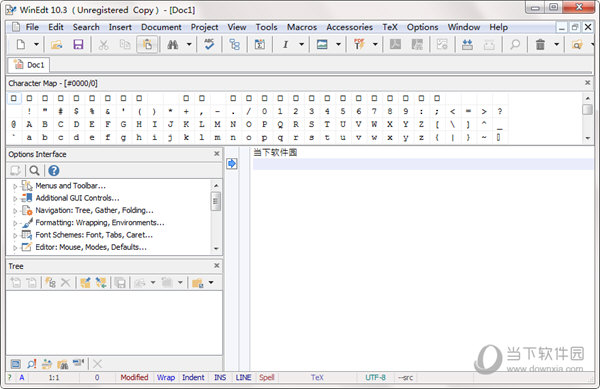Click the monitor speaker icon in bottom toolbar
This screenshot has width=600, height=389.
78,363
